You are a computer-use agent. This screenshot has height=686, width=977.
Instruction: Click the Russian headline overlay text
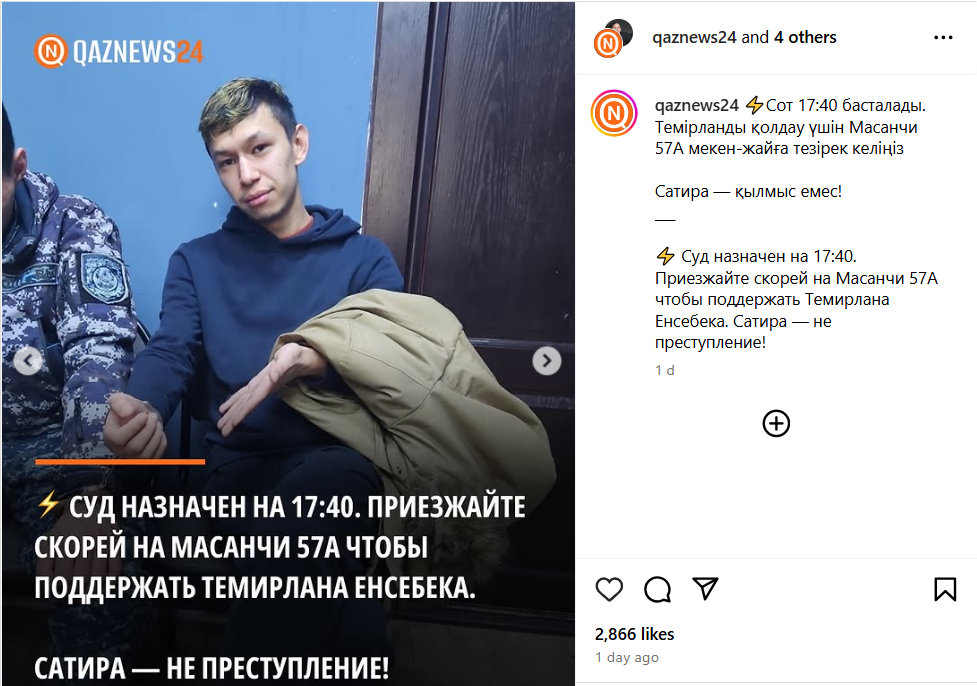click(x=280, y=586)
